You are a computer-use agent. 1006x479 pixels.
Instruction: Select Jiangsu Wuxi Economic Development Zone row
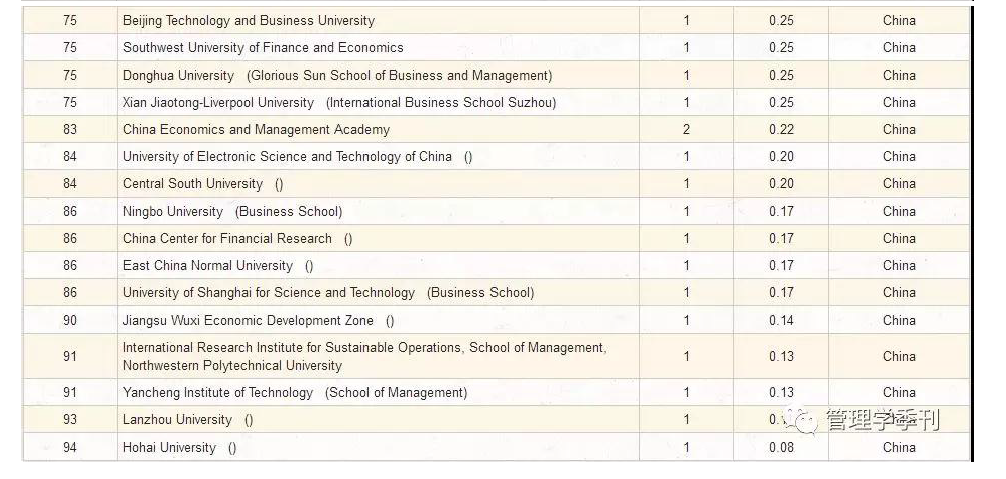(x=496, y=320)
